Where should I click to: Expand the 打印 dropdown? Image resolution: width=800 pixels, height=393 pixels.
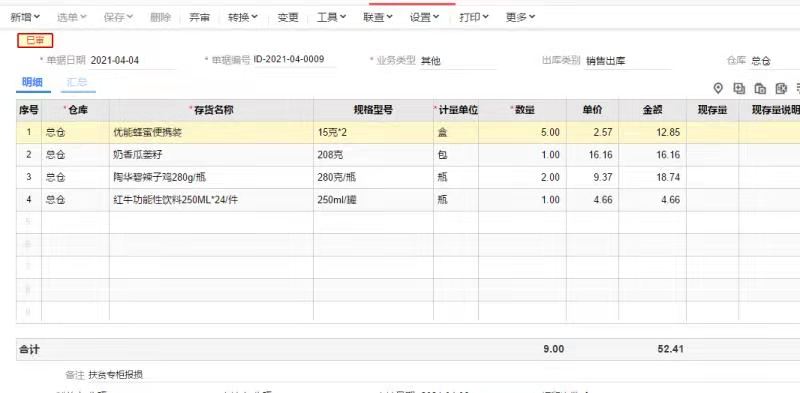click(473, 17)
